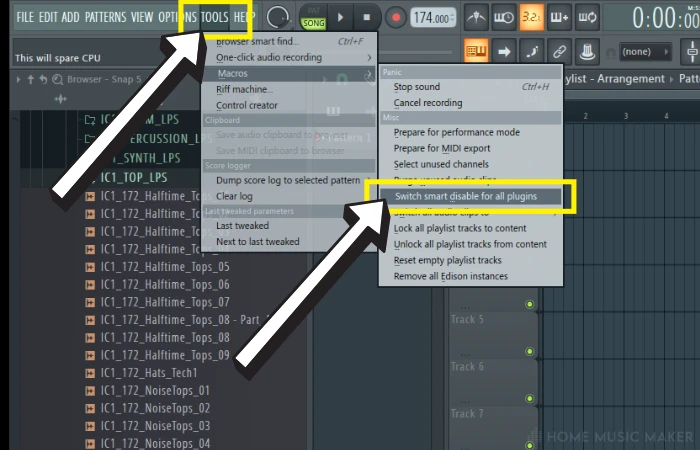
Task: Select Dump score log to selected pattern
Action: [x=289, y=180]
